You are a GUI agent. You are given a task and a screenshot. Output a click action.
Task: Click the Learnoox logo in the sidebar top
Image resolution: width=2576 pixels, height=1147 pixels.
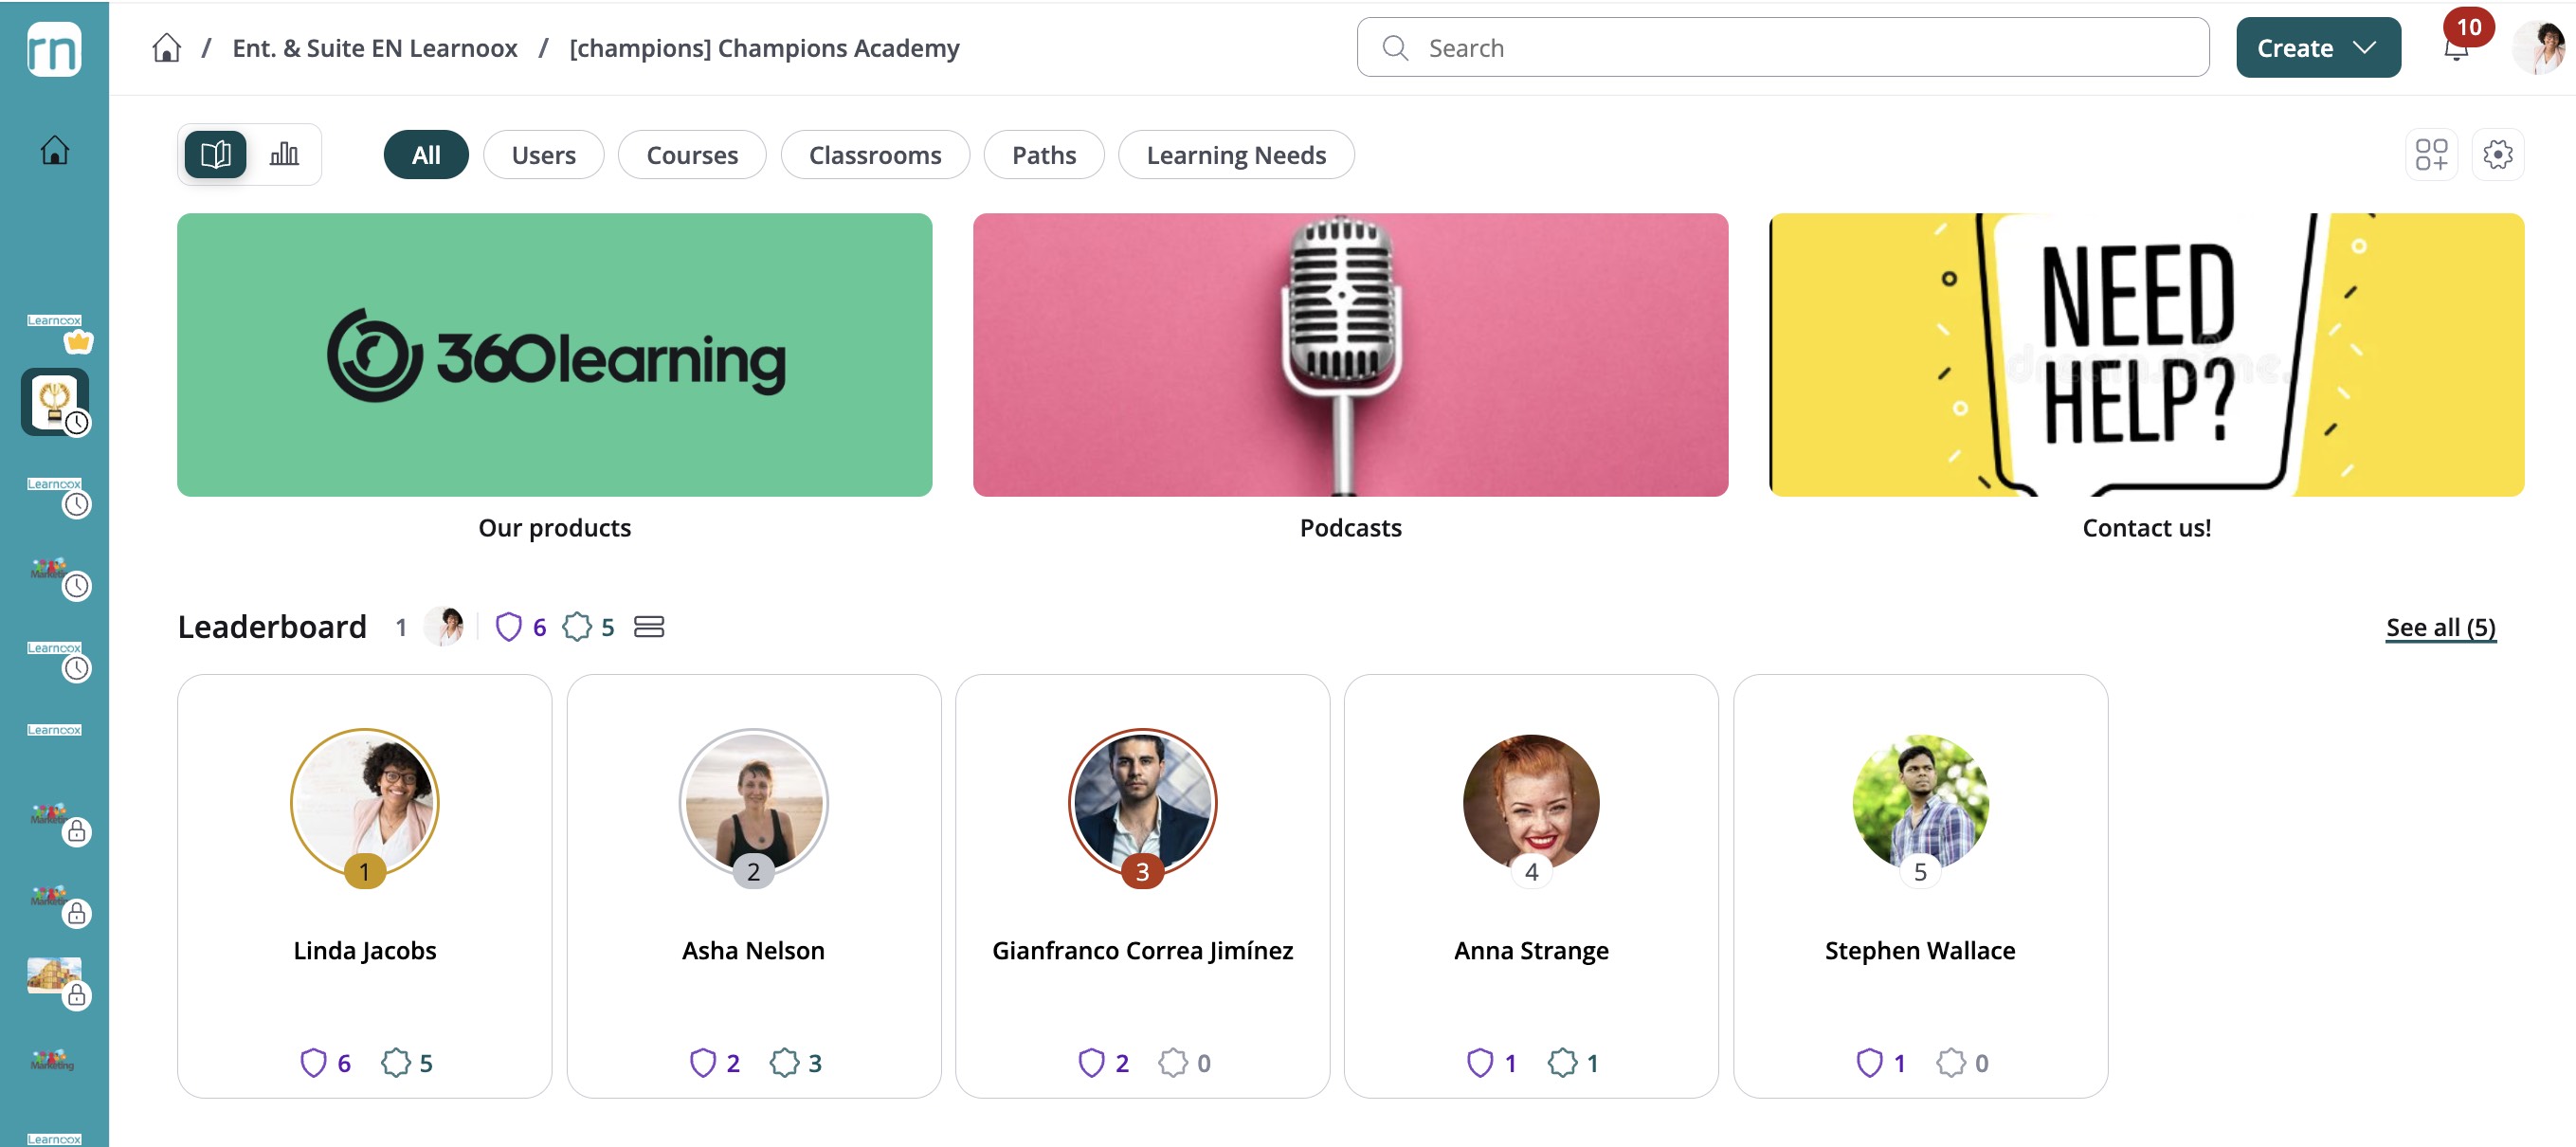pos(54,48)
